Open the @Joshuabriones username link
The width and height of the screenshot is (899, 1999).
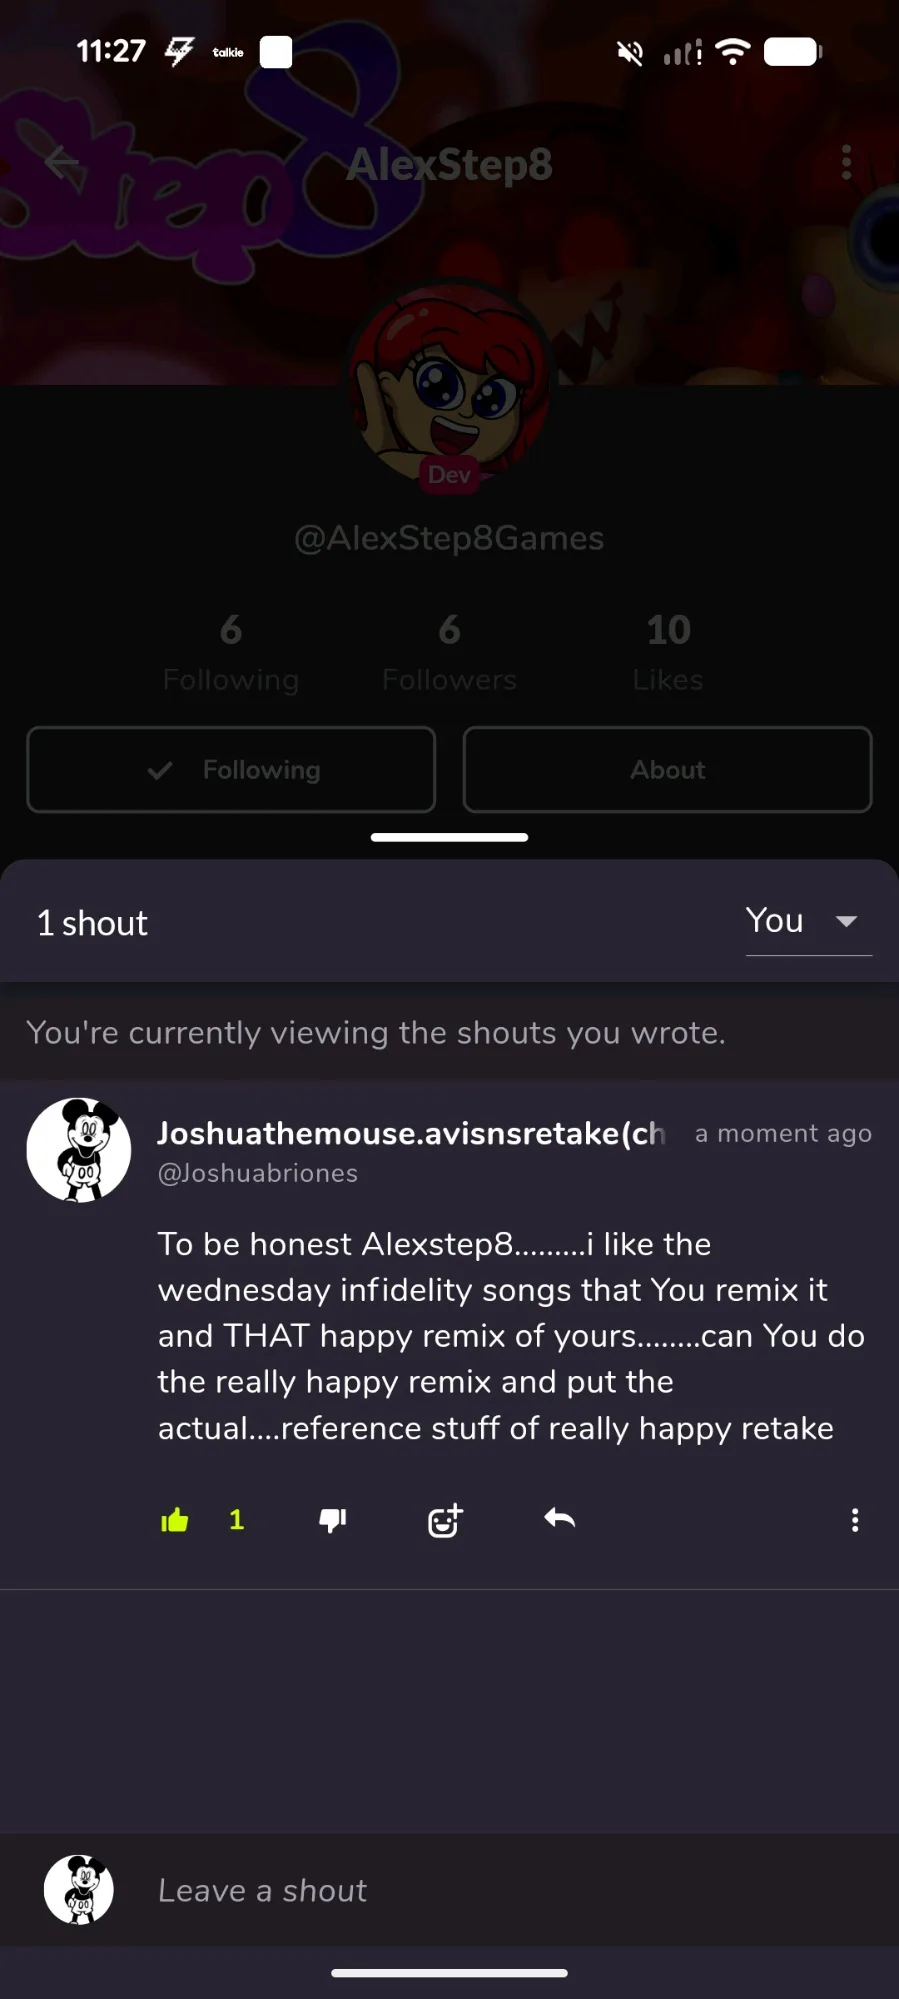point(258,1173)
